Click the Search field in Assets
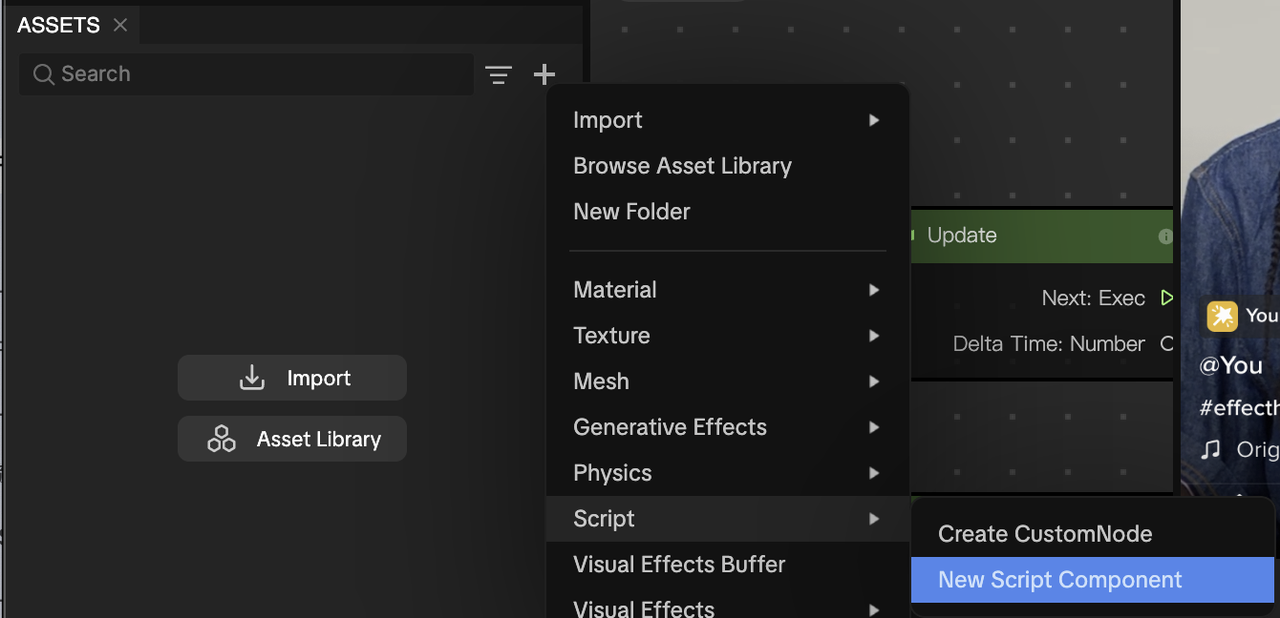 point(246,74)
